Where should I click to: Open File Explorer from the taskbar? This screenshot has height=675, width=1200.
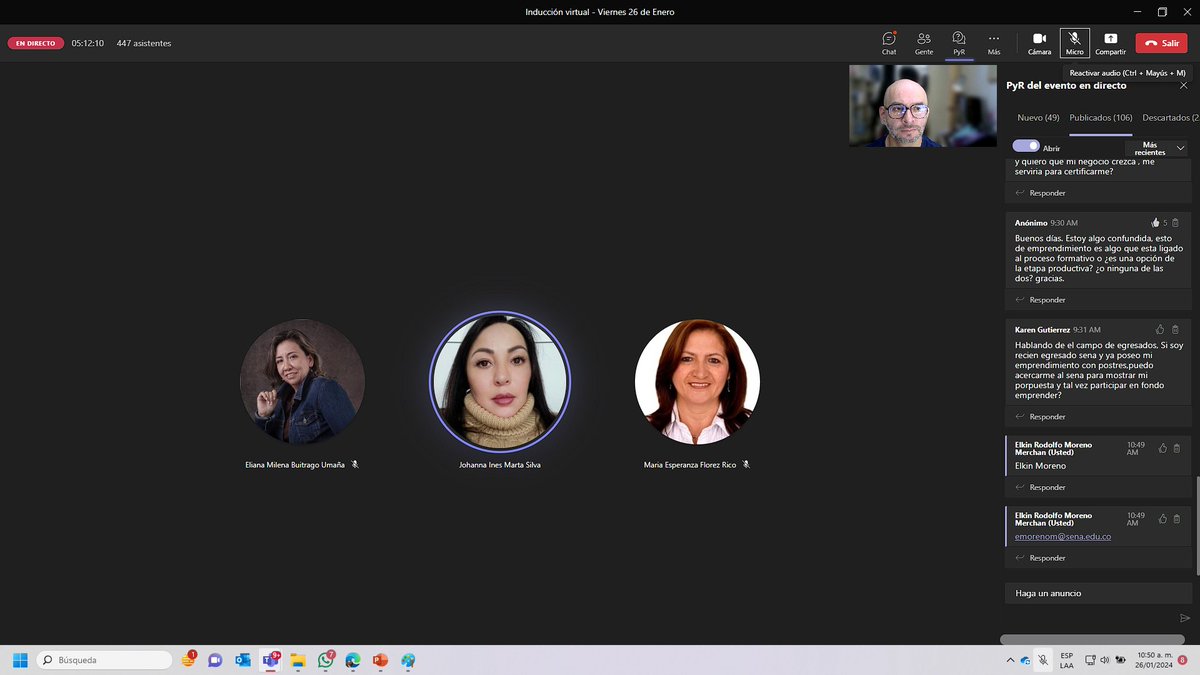[x=297, y=660]
